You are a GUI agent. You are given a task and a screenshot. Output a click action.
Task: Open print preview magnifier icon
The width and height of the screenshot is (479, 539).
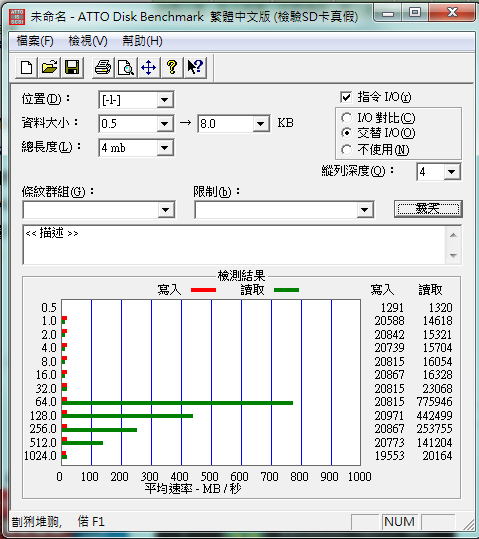coord(126,67)
